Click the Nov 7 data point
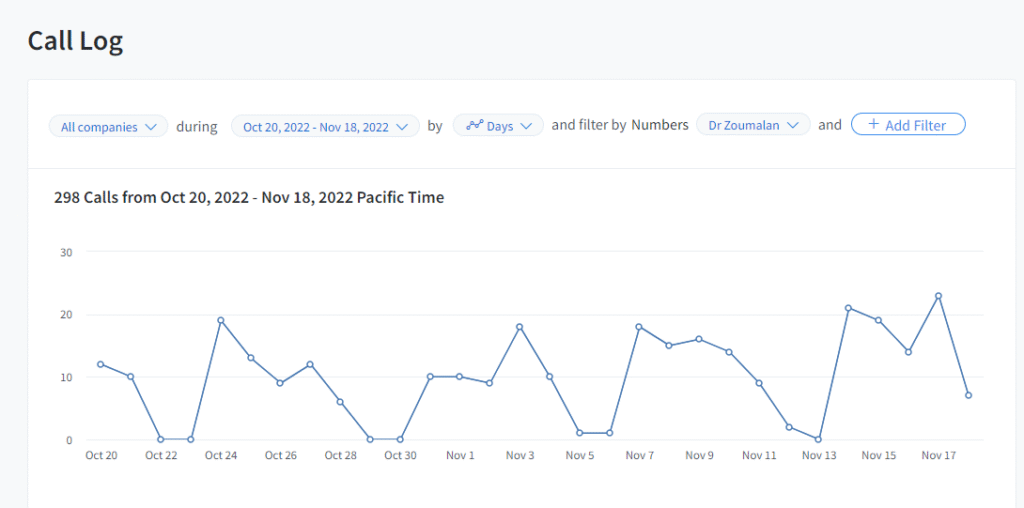The image size is (1024, 508). (x=639, y=327)
